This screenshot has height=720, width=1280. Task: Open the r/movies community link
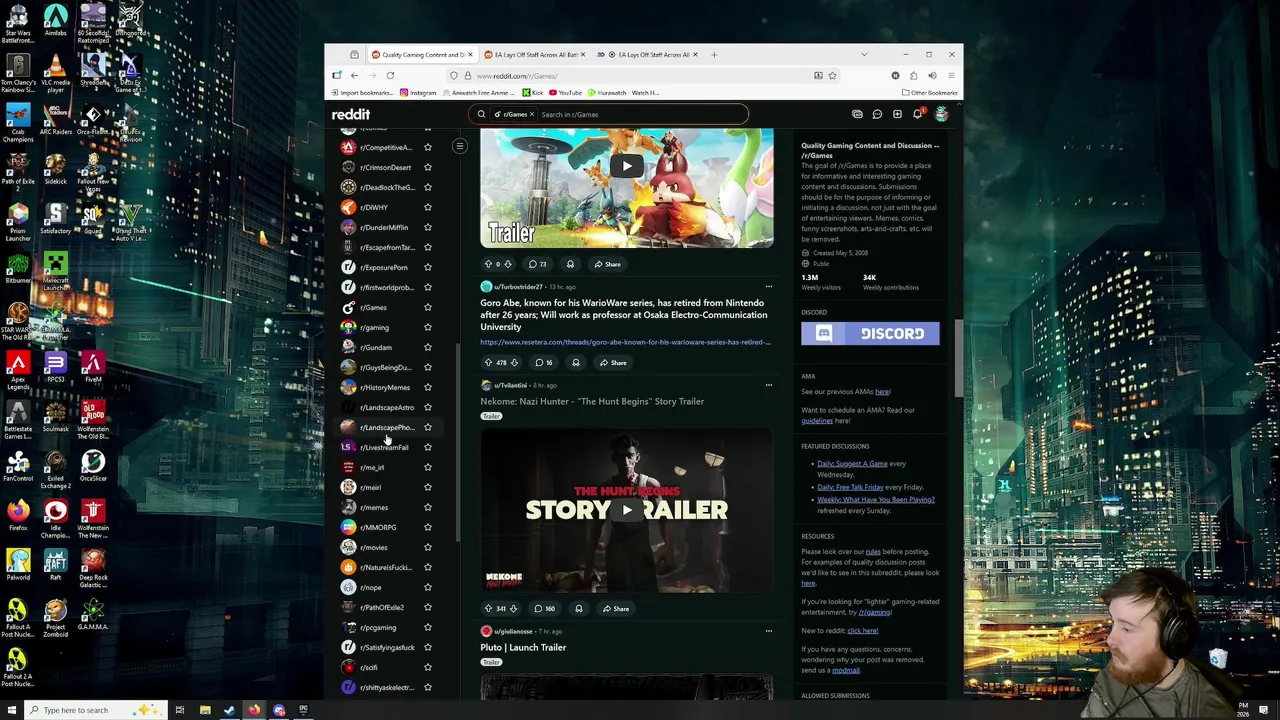click(373, 547)
